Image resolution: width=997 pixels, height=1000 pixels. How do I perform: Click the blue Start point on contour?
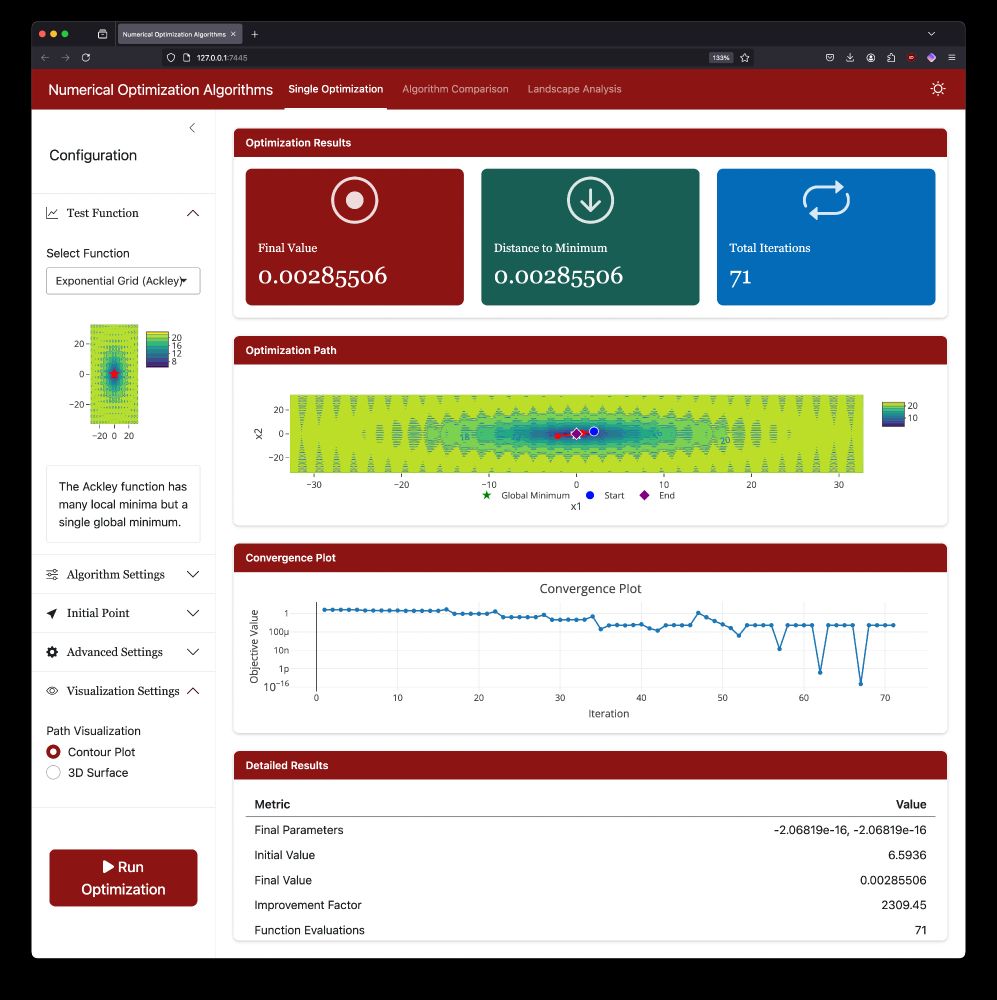pos(594,431)
